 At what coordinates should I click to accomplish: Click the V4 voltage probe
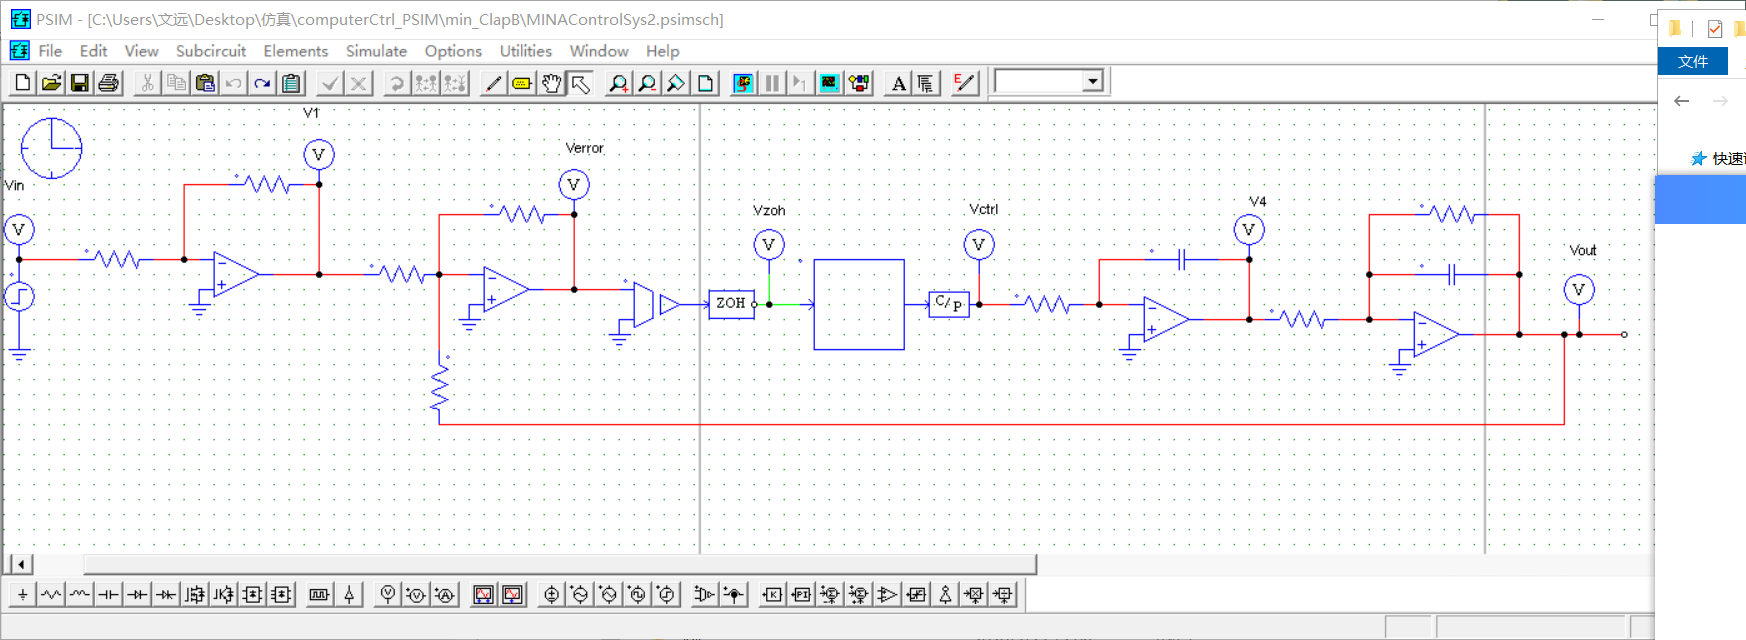coord(1249,230)
